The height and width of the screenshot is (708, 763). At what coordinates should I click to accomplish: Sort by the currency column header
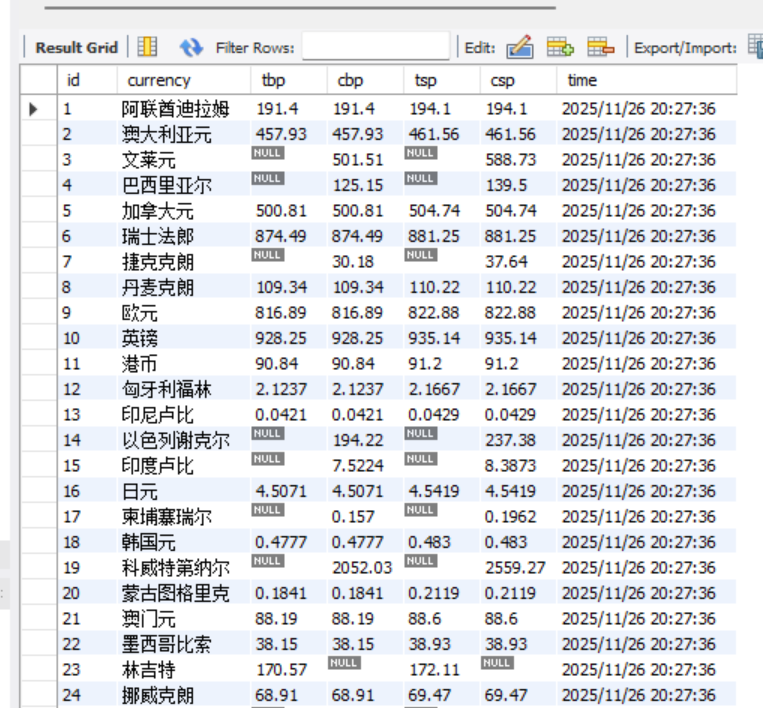pyautogui.click(x=183, y=80)
